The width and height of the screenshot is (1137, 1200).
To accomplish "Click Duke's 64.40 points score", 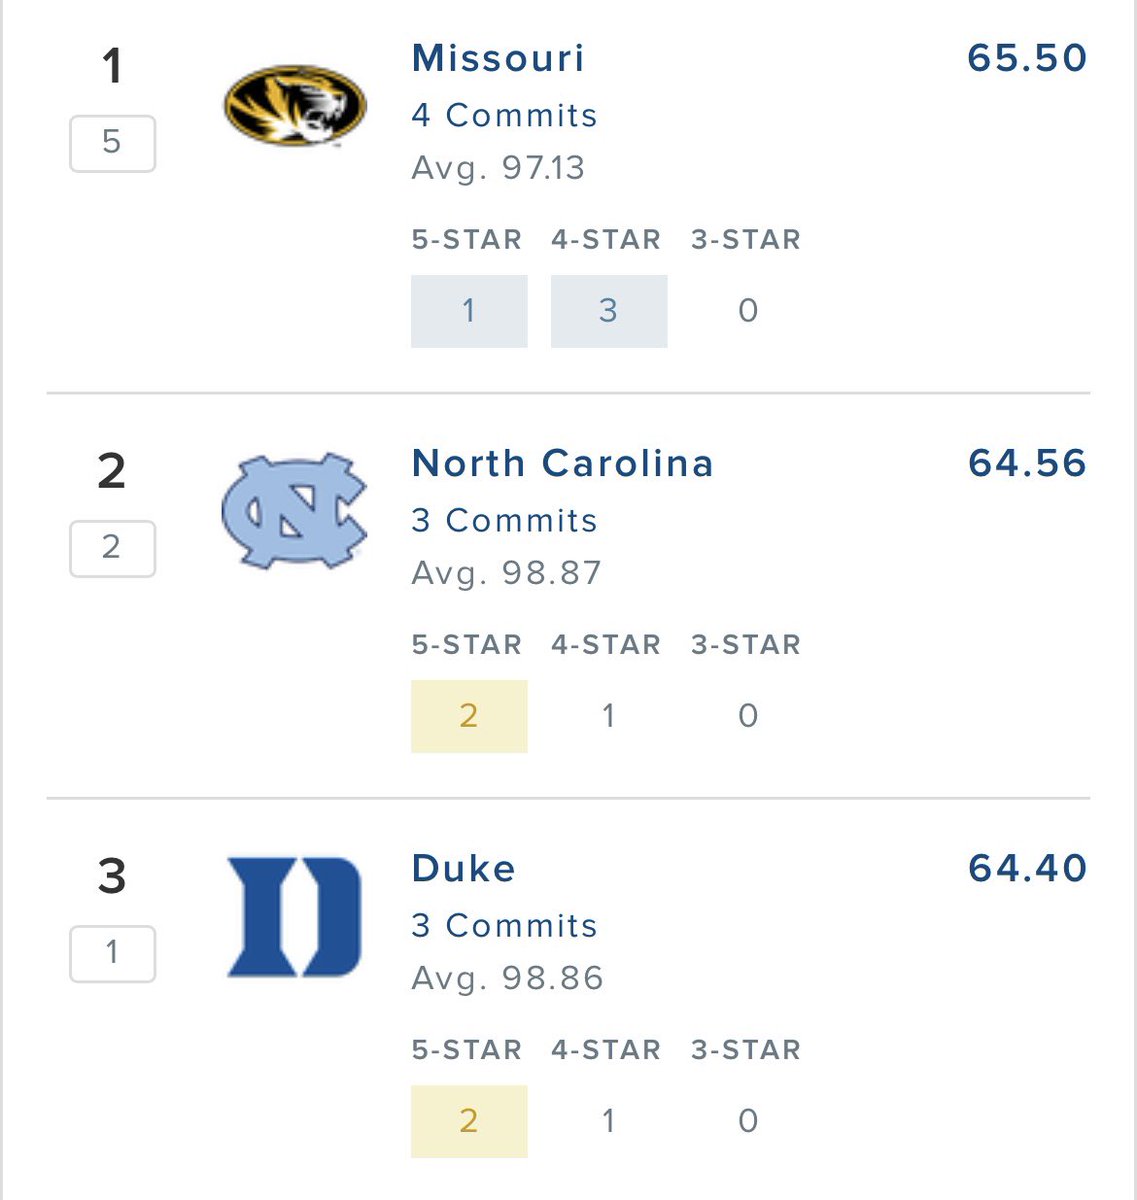I will point(1027,868).
